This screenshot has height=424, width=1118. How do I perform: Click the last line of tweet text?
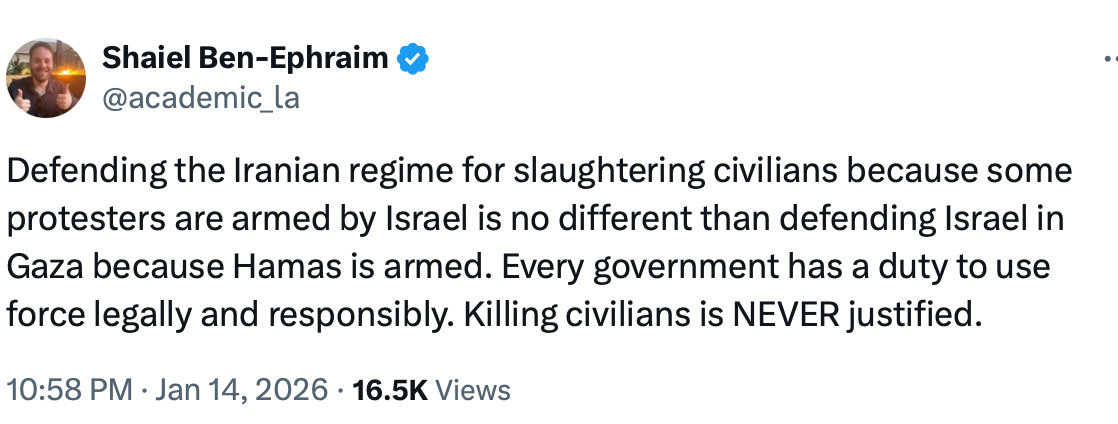490,314
